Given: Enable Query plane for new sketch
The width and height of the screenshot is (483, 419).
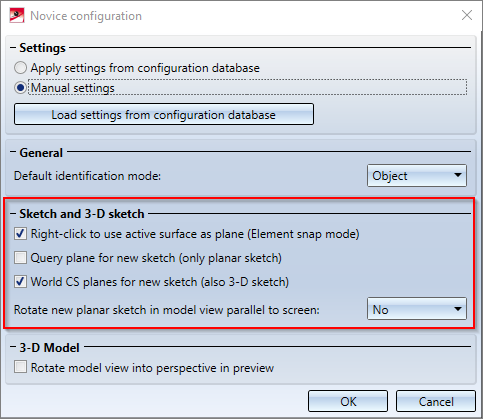Looking at the screenshot, I should coord(20,258).
